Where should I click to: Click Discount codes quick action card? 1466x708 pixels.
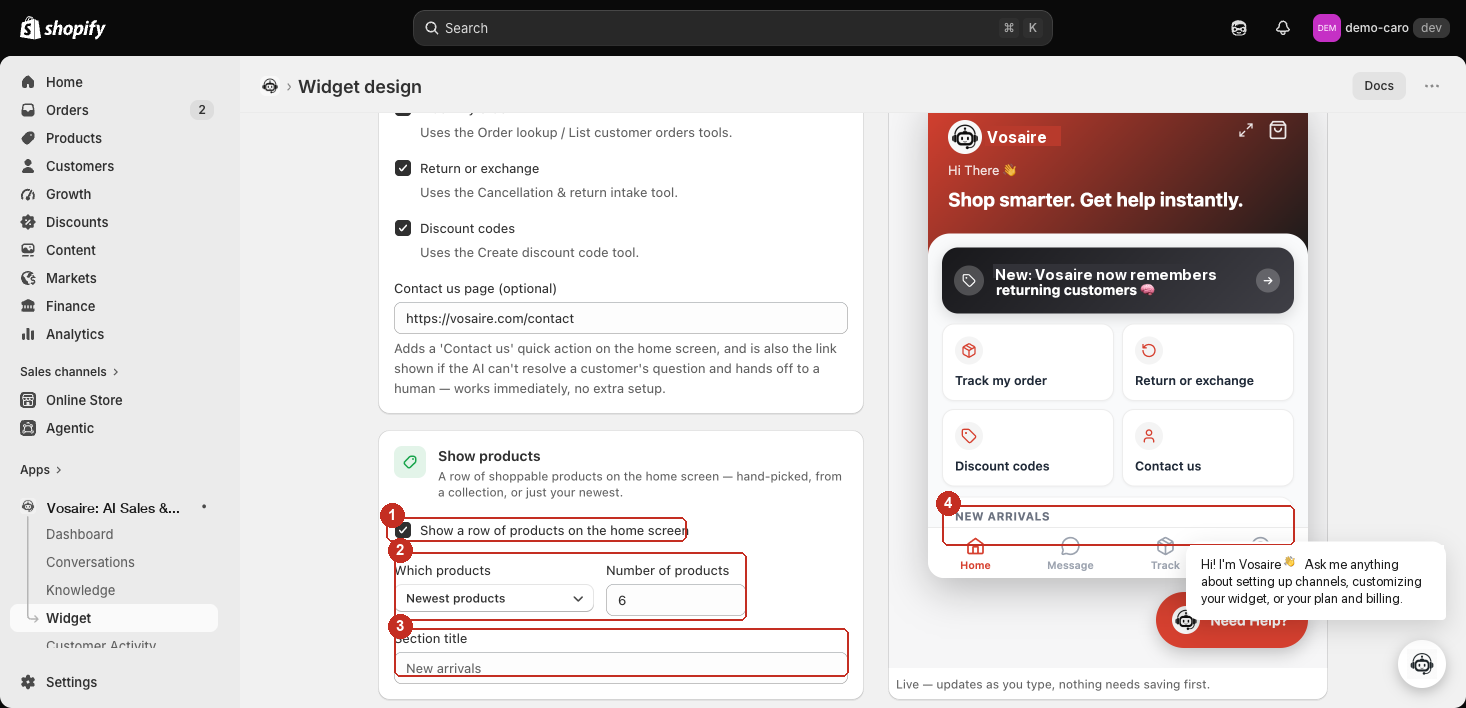click(x=1028, y=448)
